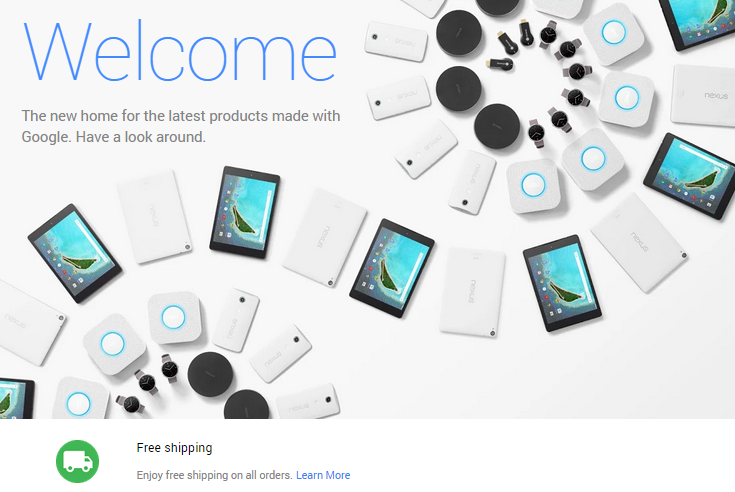Screen dimensions: 735x492
Task: Click the Enjoy free shipping on all orders text
Action: pos(215,475)
